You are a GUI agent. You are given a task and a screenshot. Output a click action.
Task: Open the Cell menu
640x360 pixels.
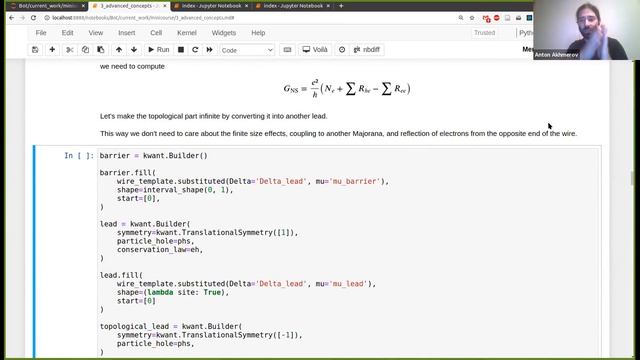[x=156, y=33]
